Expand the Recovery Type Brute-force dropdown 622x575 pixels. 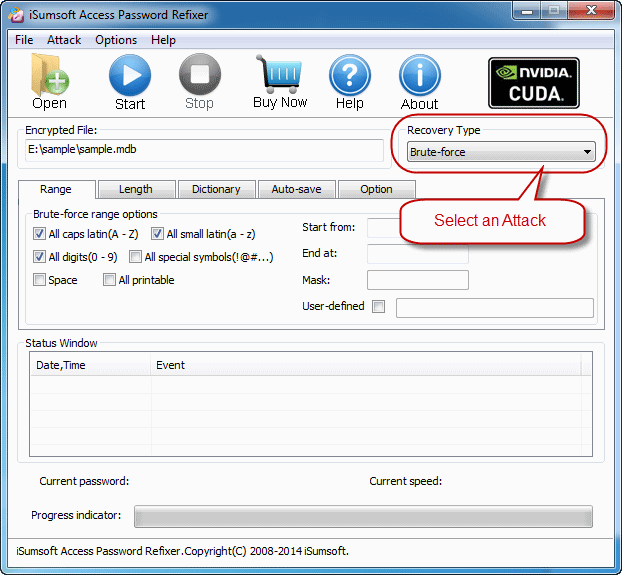tap(501, 152)
